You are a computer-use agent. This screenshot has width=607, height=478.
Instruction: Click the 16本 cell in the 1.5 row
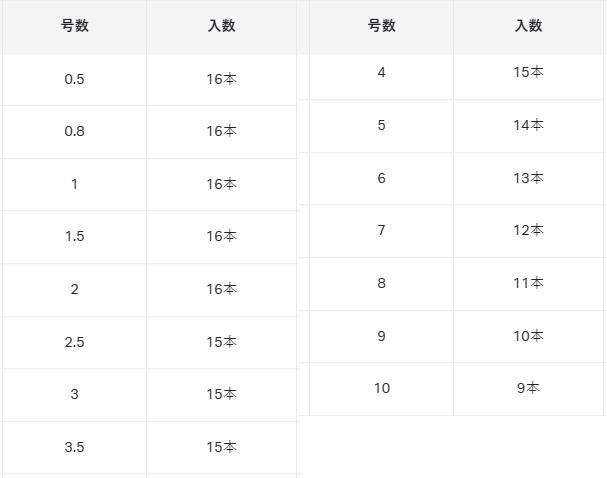[x=221, y=237]
